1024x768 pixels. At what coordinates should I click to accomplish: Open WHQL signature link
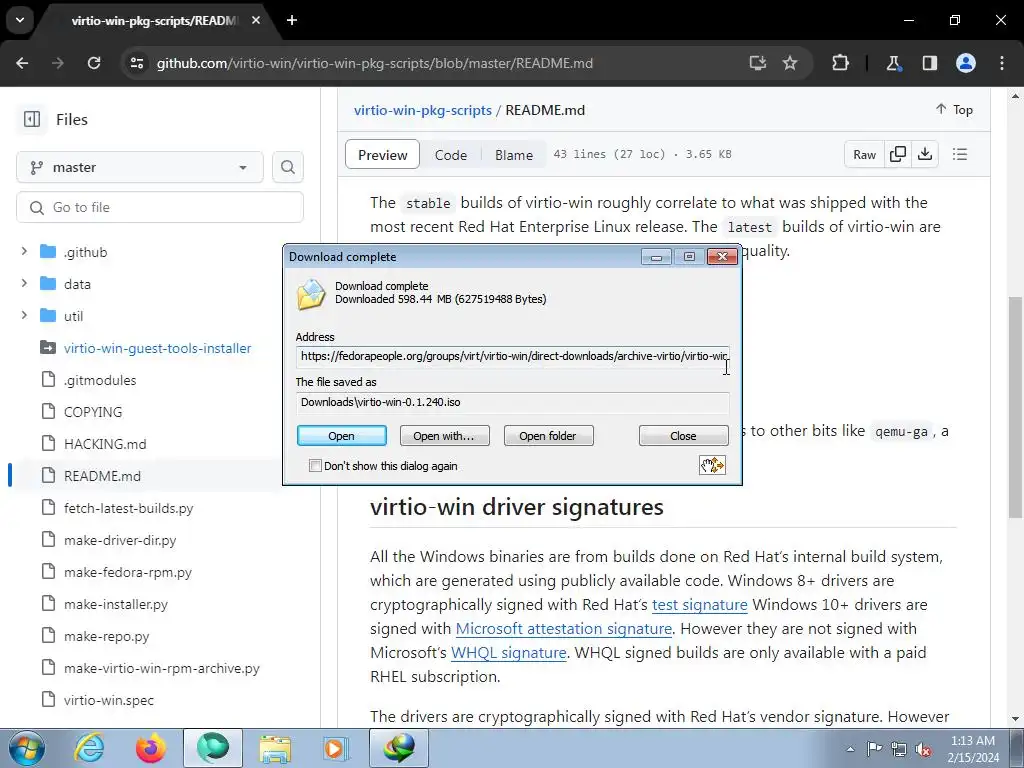(508, 653)
